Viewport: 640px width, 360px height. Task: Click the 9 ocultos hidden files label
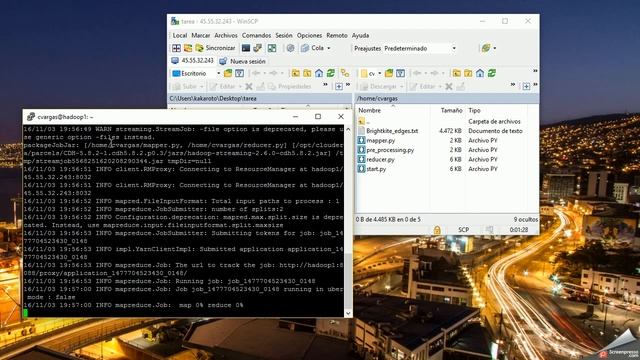tap(526, 220)
